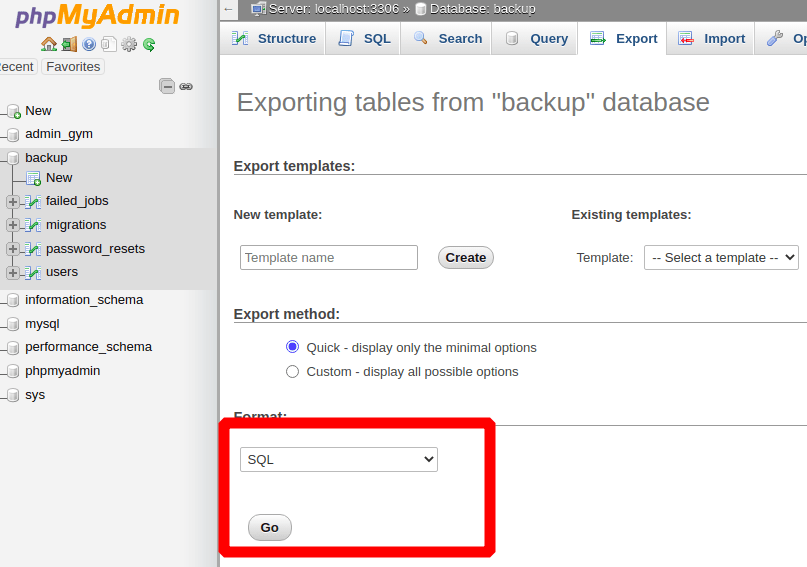The height and width of the screenshot is (567, 807).
Task: Open the Home icon in the sidebar
Action: click(x=49, y=44)
